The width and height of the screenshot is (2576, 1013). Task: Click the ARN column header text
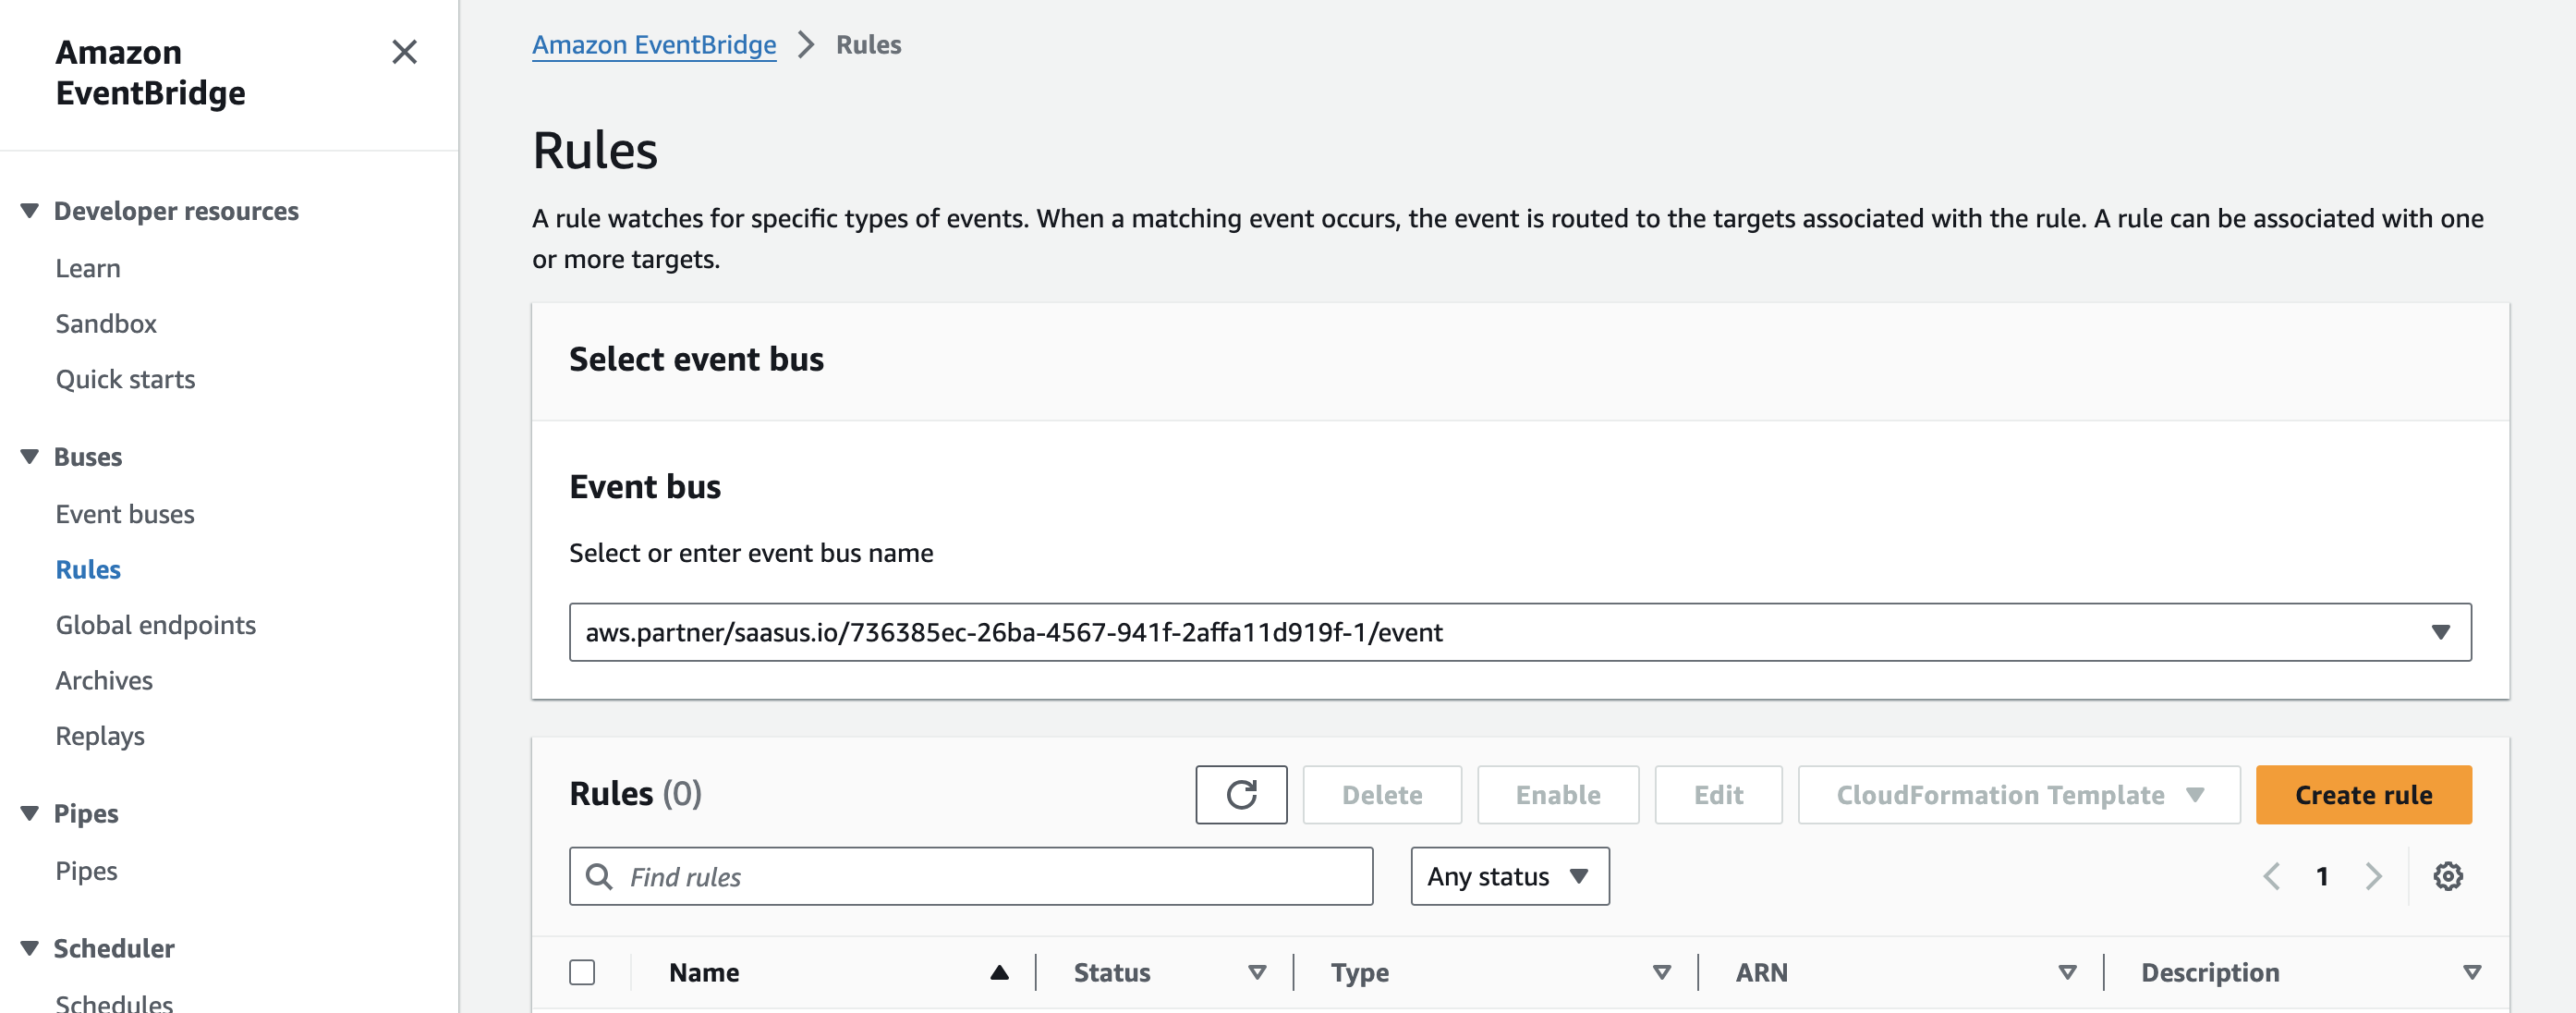1761,973
